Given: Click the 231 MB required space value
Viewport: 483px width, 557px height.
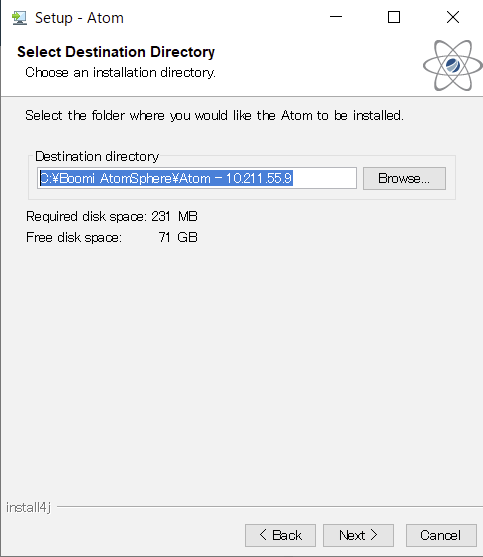Looking at the screenshot, I should pos(174,216).
